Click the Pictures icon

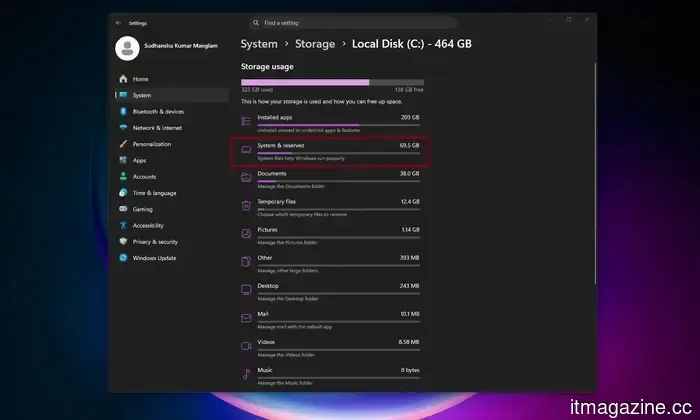point(246,233)
